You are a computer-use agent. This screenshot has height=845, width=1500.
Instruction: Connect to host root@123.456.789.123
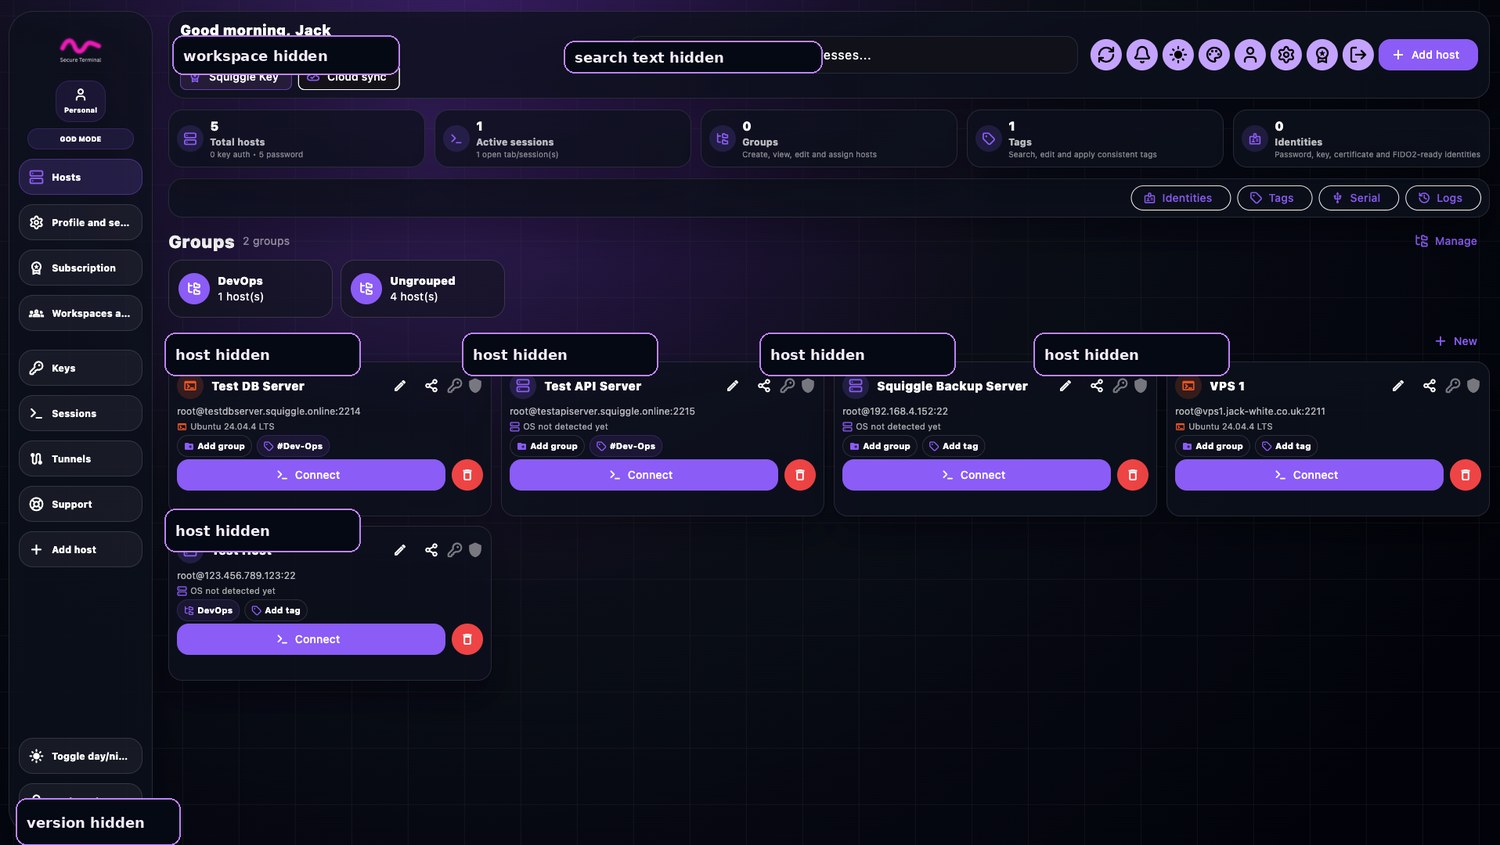tap(311, 639)
